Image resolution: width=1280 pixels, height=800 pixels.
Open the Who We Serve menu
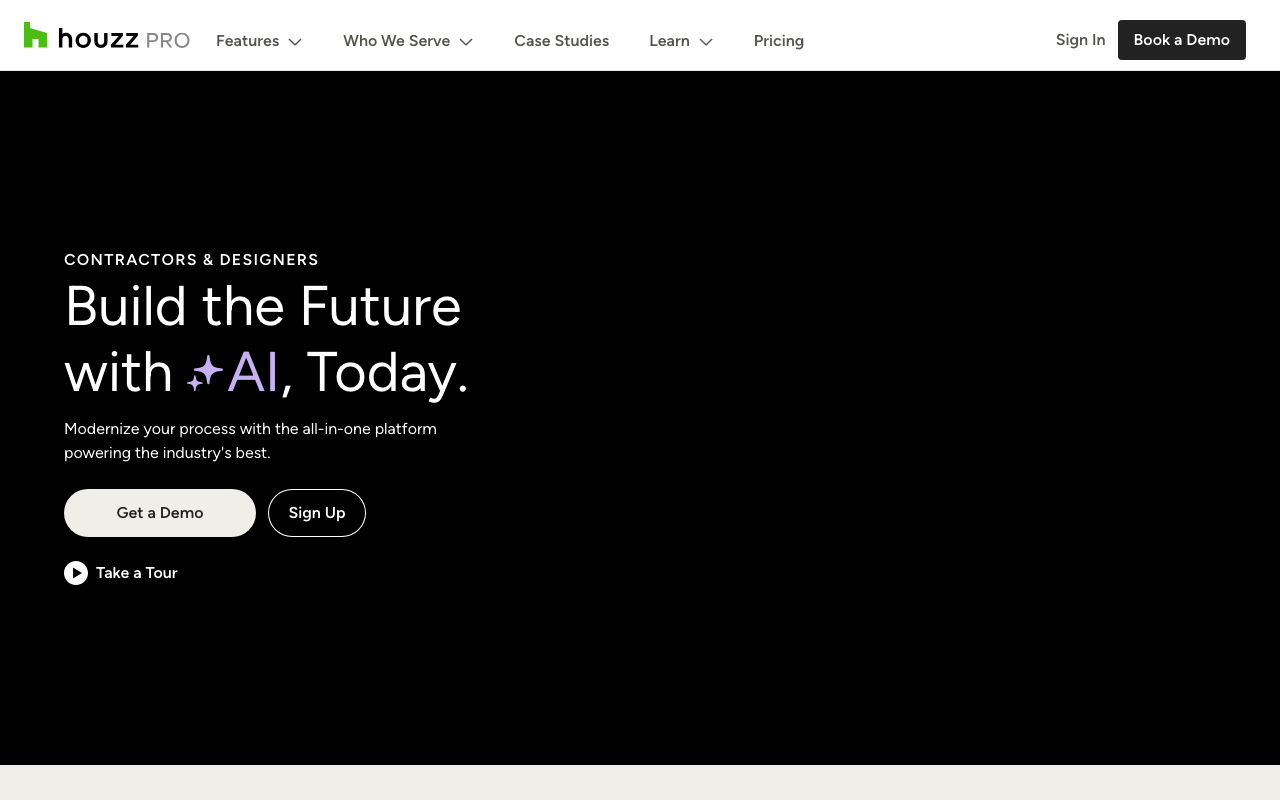coord(397,41)
